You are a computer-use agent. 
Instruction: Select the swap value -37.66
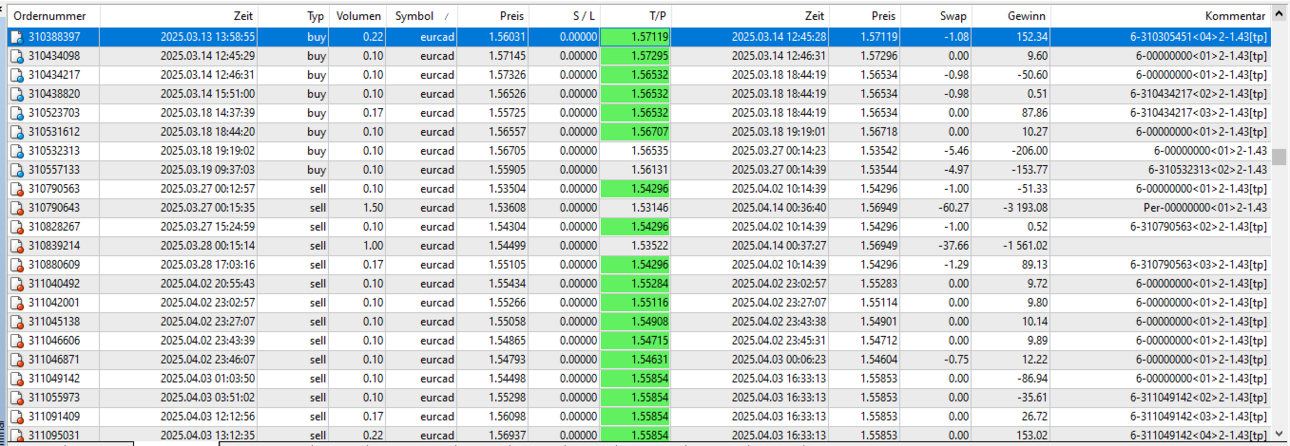coord(954,245)
